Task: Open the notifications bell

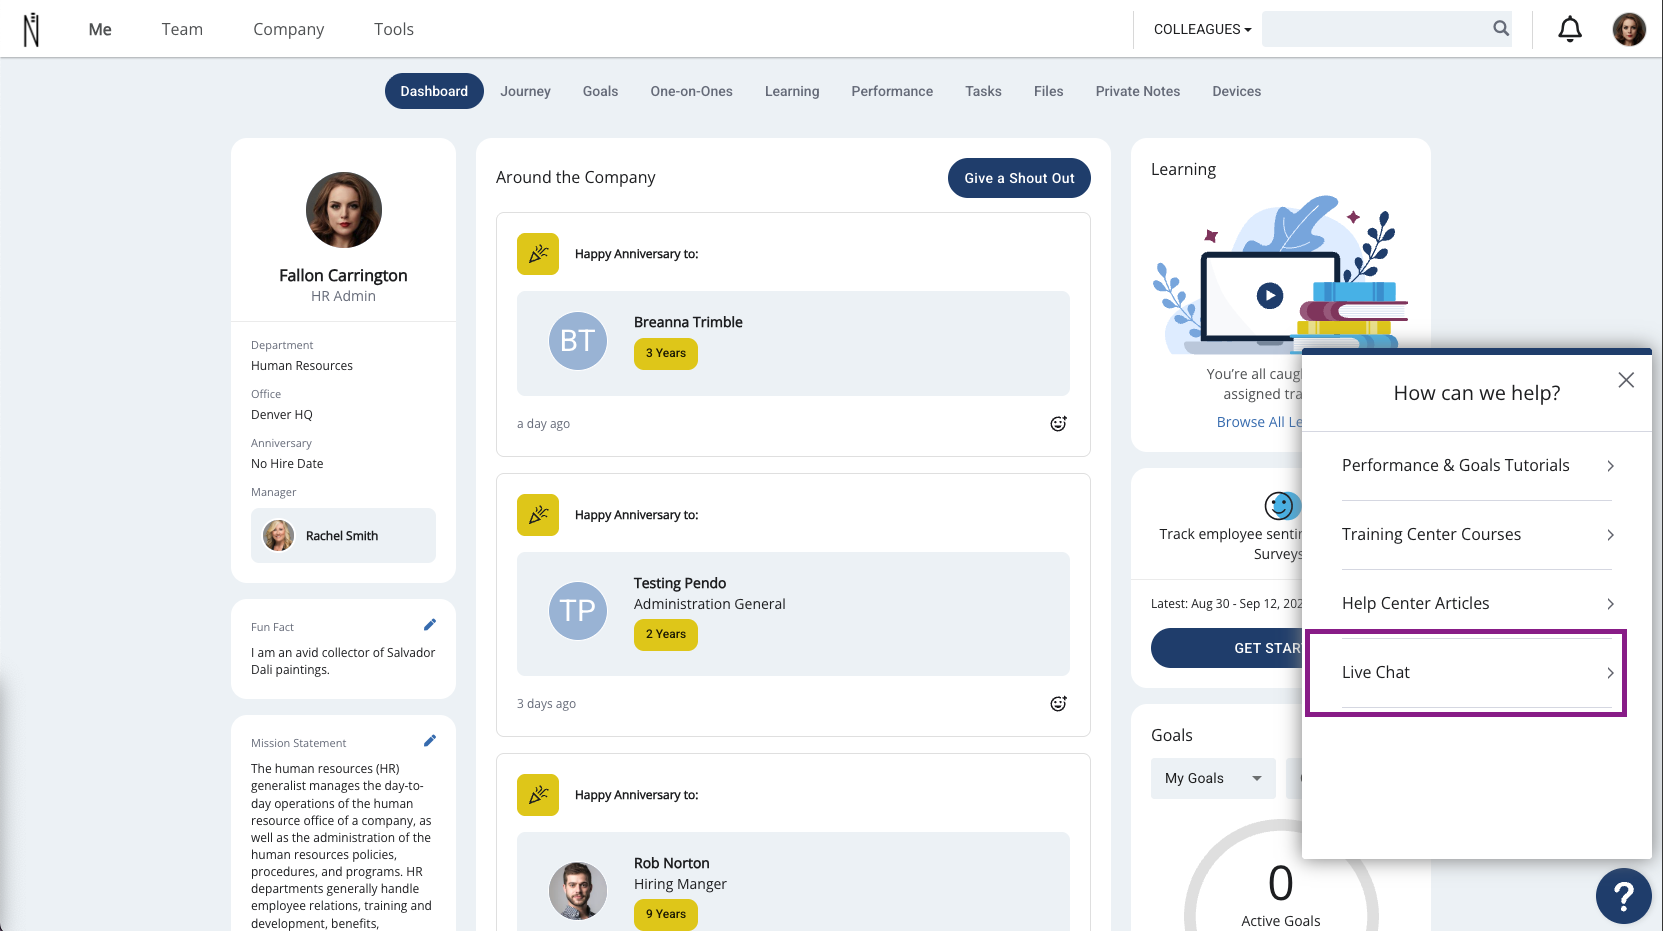Action: click(1570, 29)
